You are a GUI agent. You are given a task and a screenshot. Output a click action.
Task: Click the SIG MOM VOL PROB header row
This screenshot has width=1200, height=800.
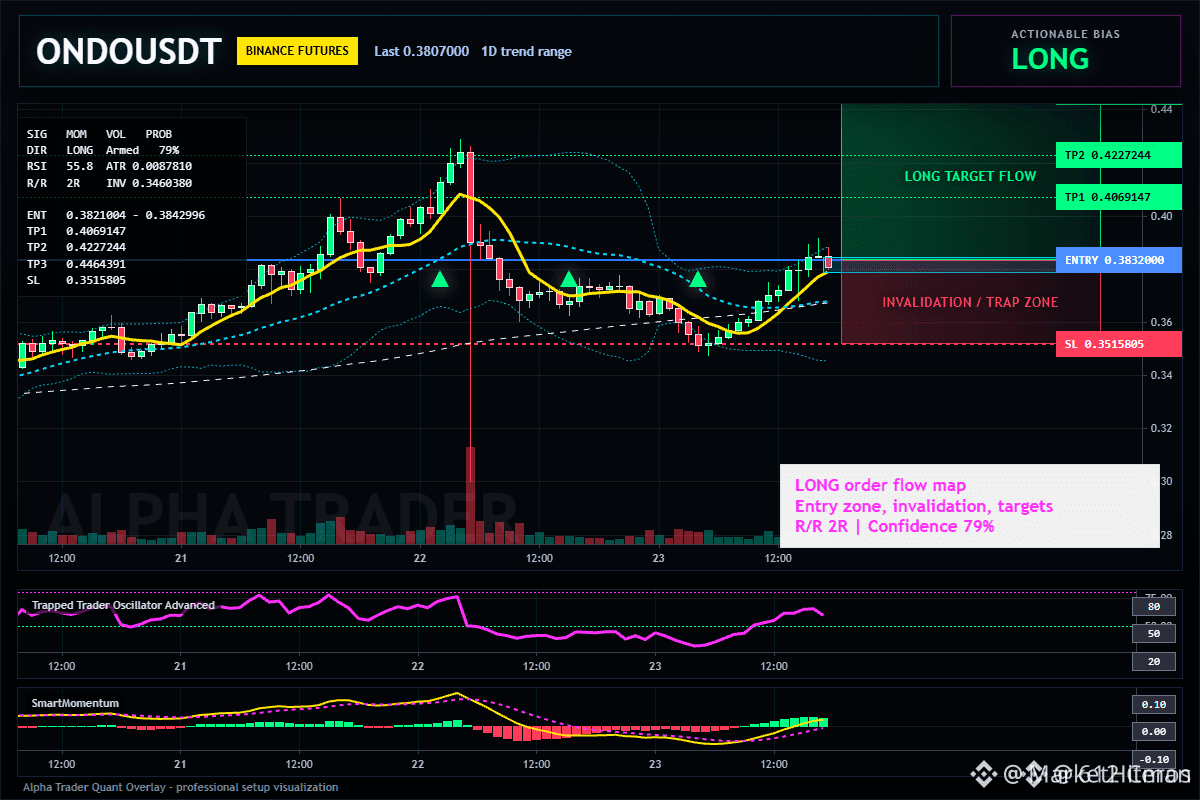click(x=99, y=133)
